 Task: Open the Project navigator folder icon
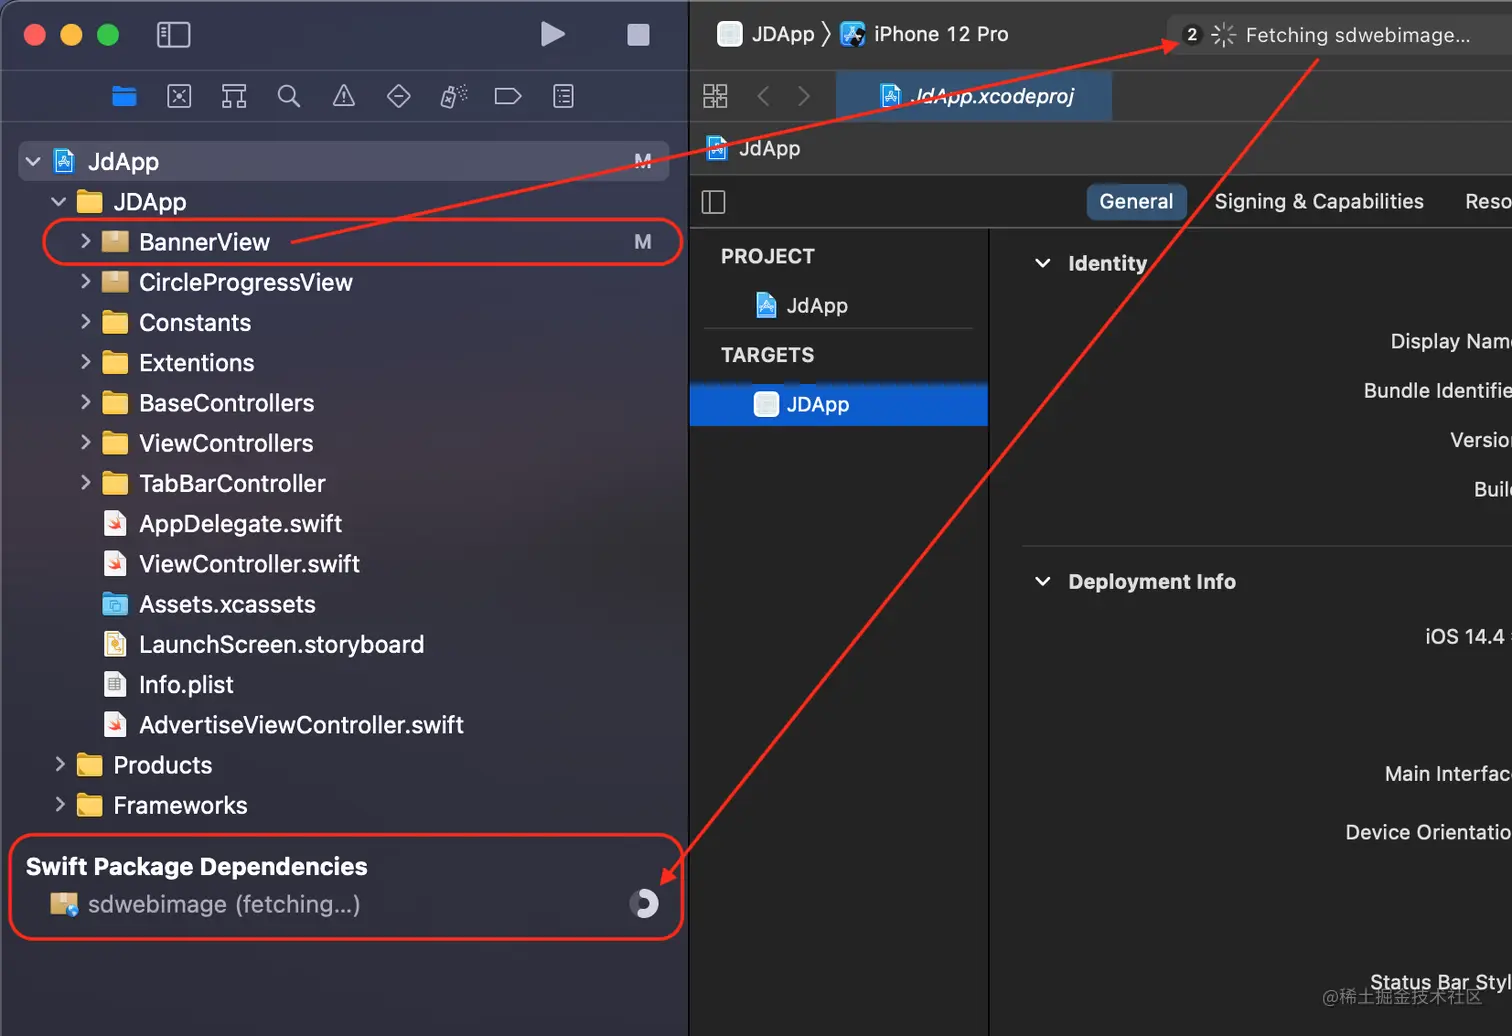point(124,96)
